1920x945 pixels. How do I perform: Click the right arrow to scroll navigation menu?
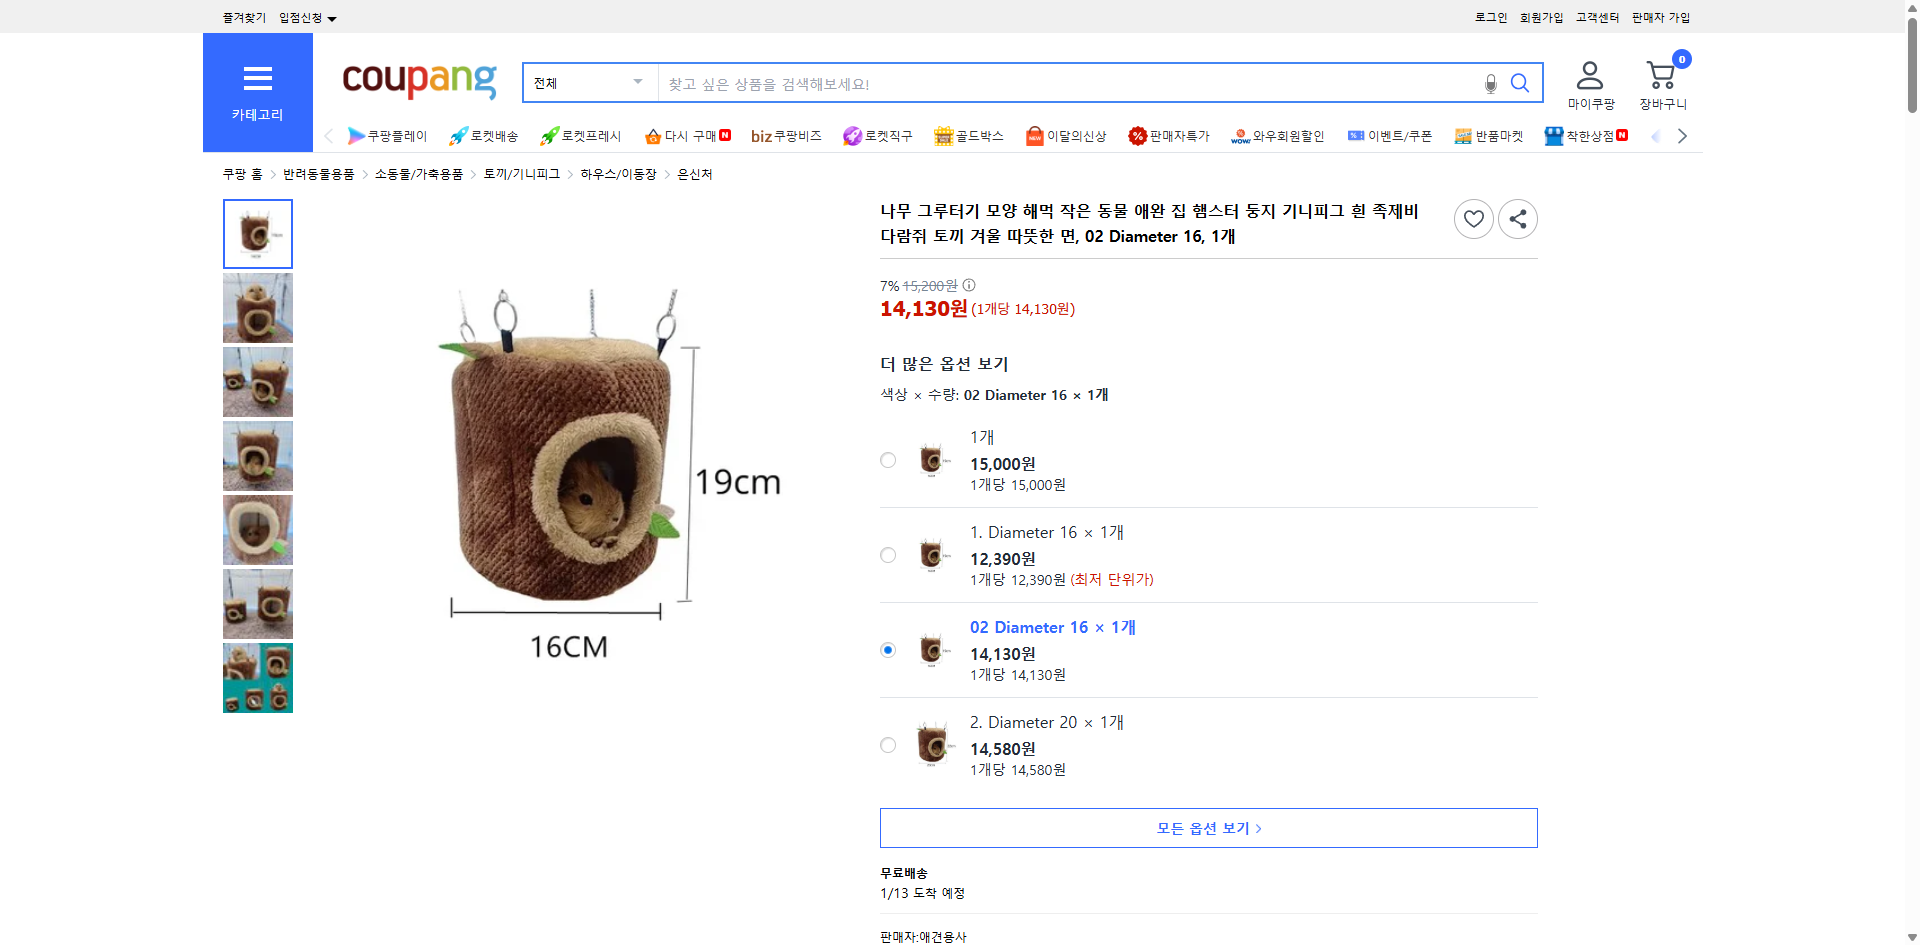(x=1683, y=135)
